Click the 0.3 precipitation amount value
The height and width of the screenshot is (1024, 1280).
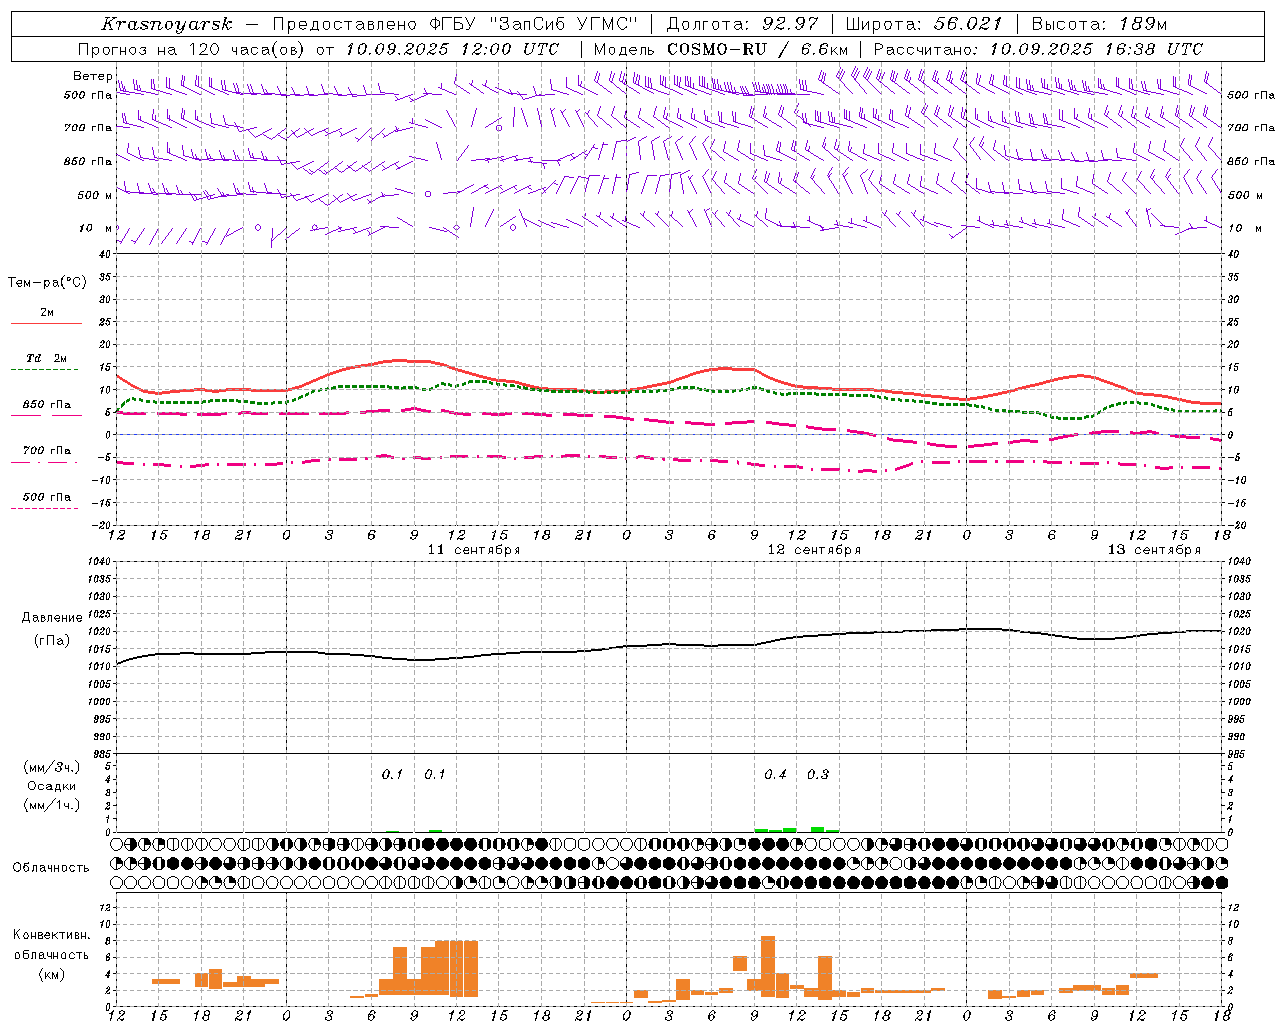(818, 774)
